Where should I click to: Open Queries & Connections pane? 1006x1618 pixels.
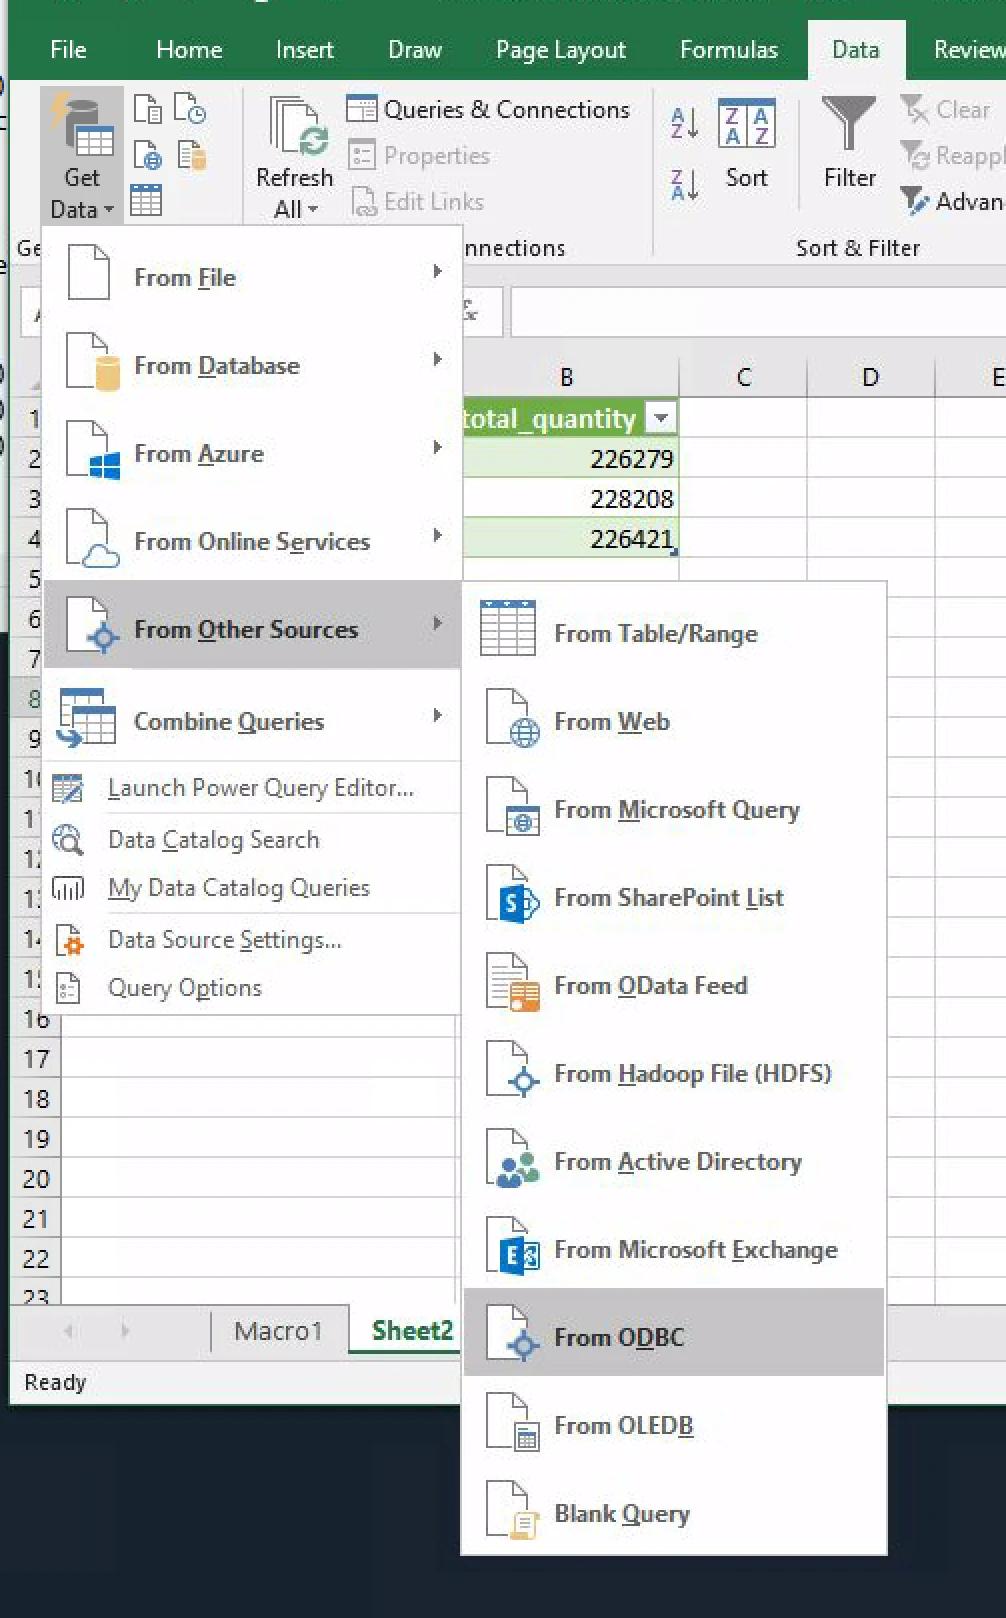pyautogui.click(x=488, y=109)
